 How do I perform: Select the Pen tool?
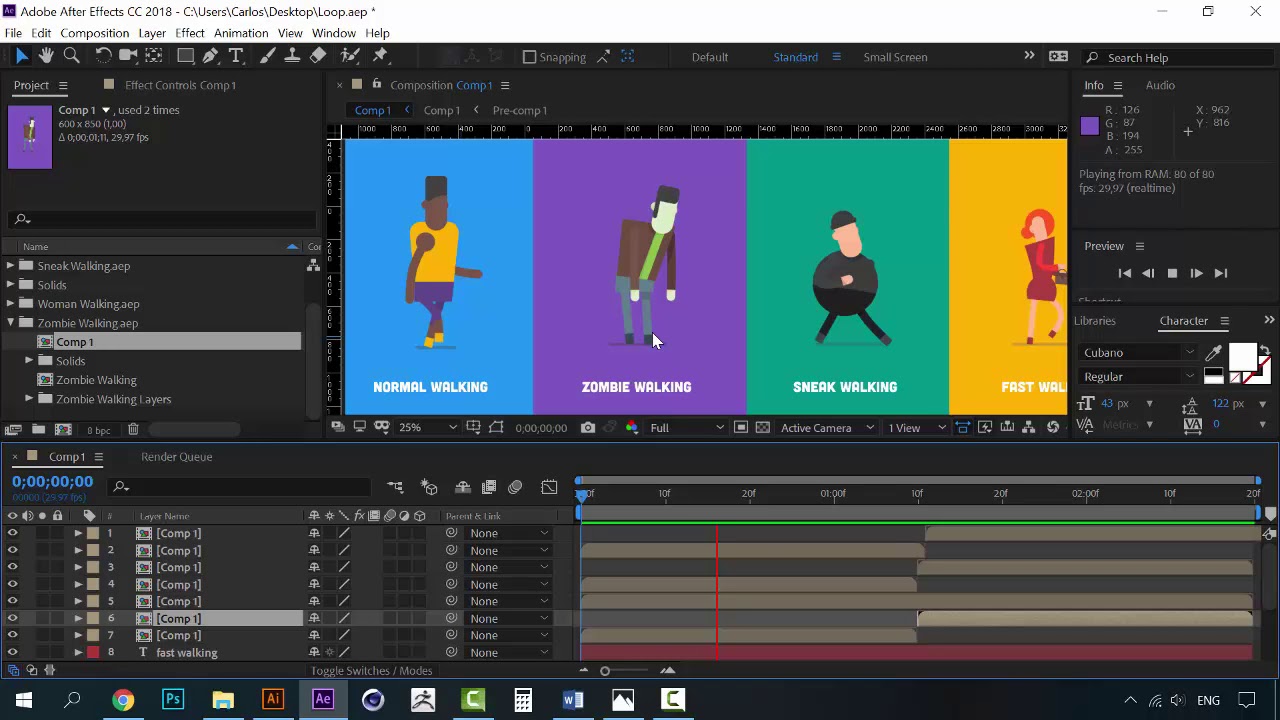211,56
